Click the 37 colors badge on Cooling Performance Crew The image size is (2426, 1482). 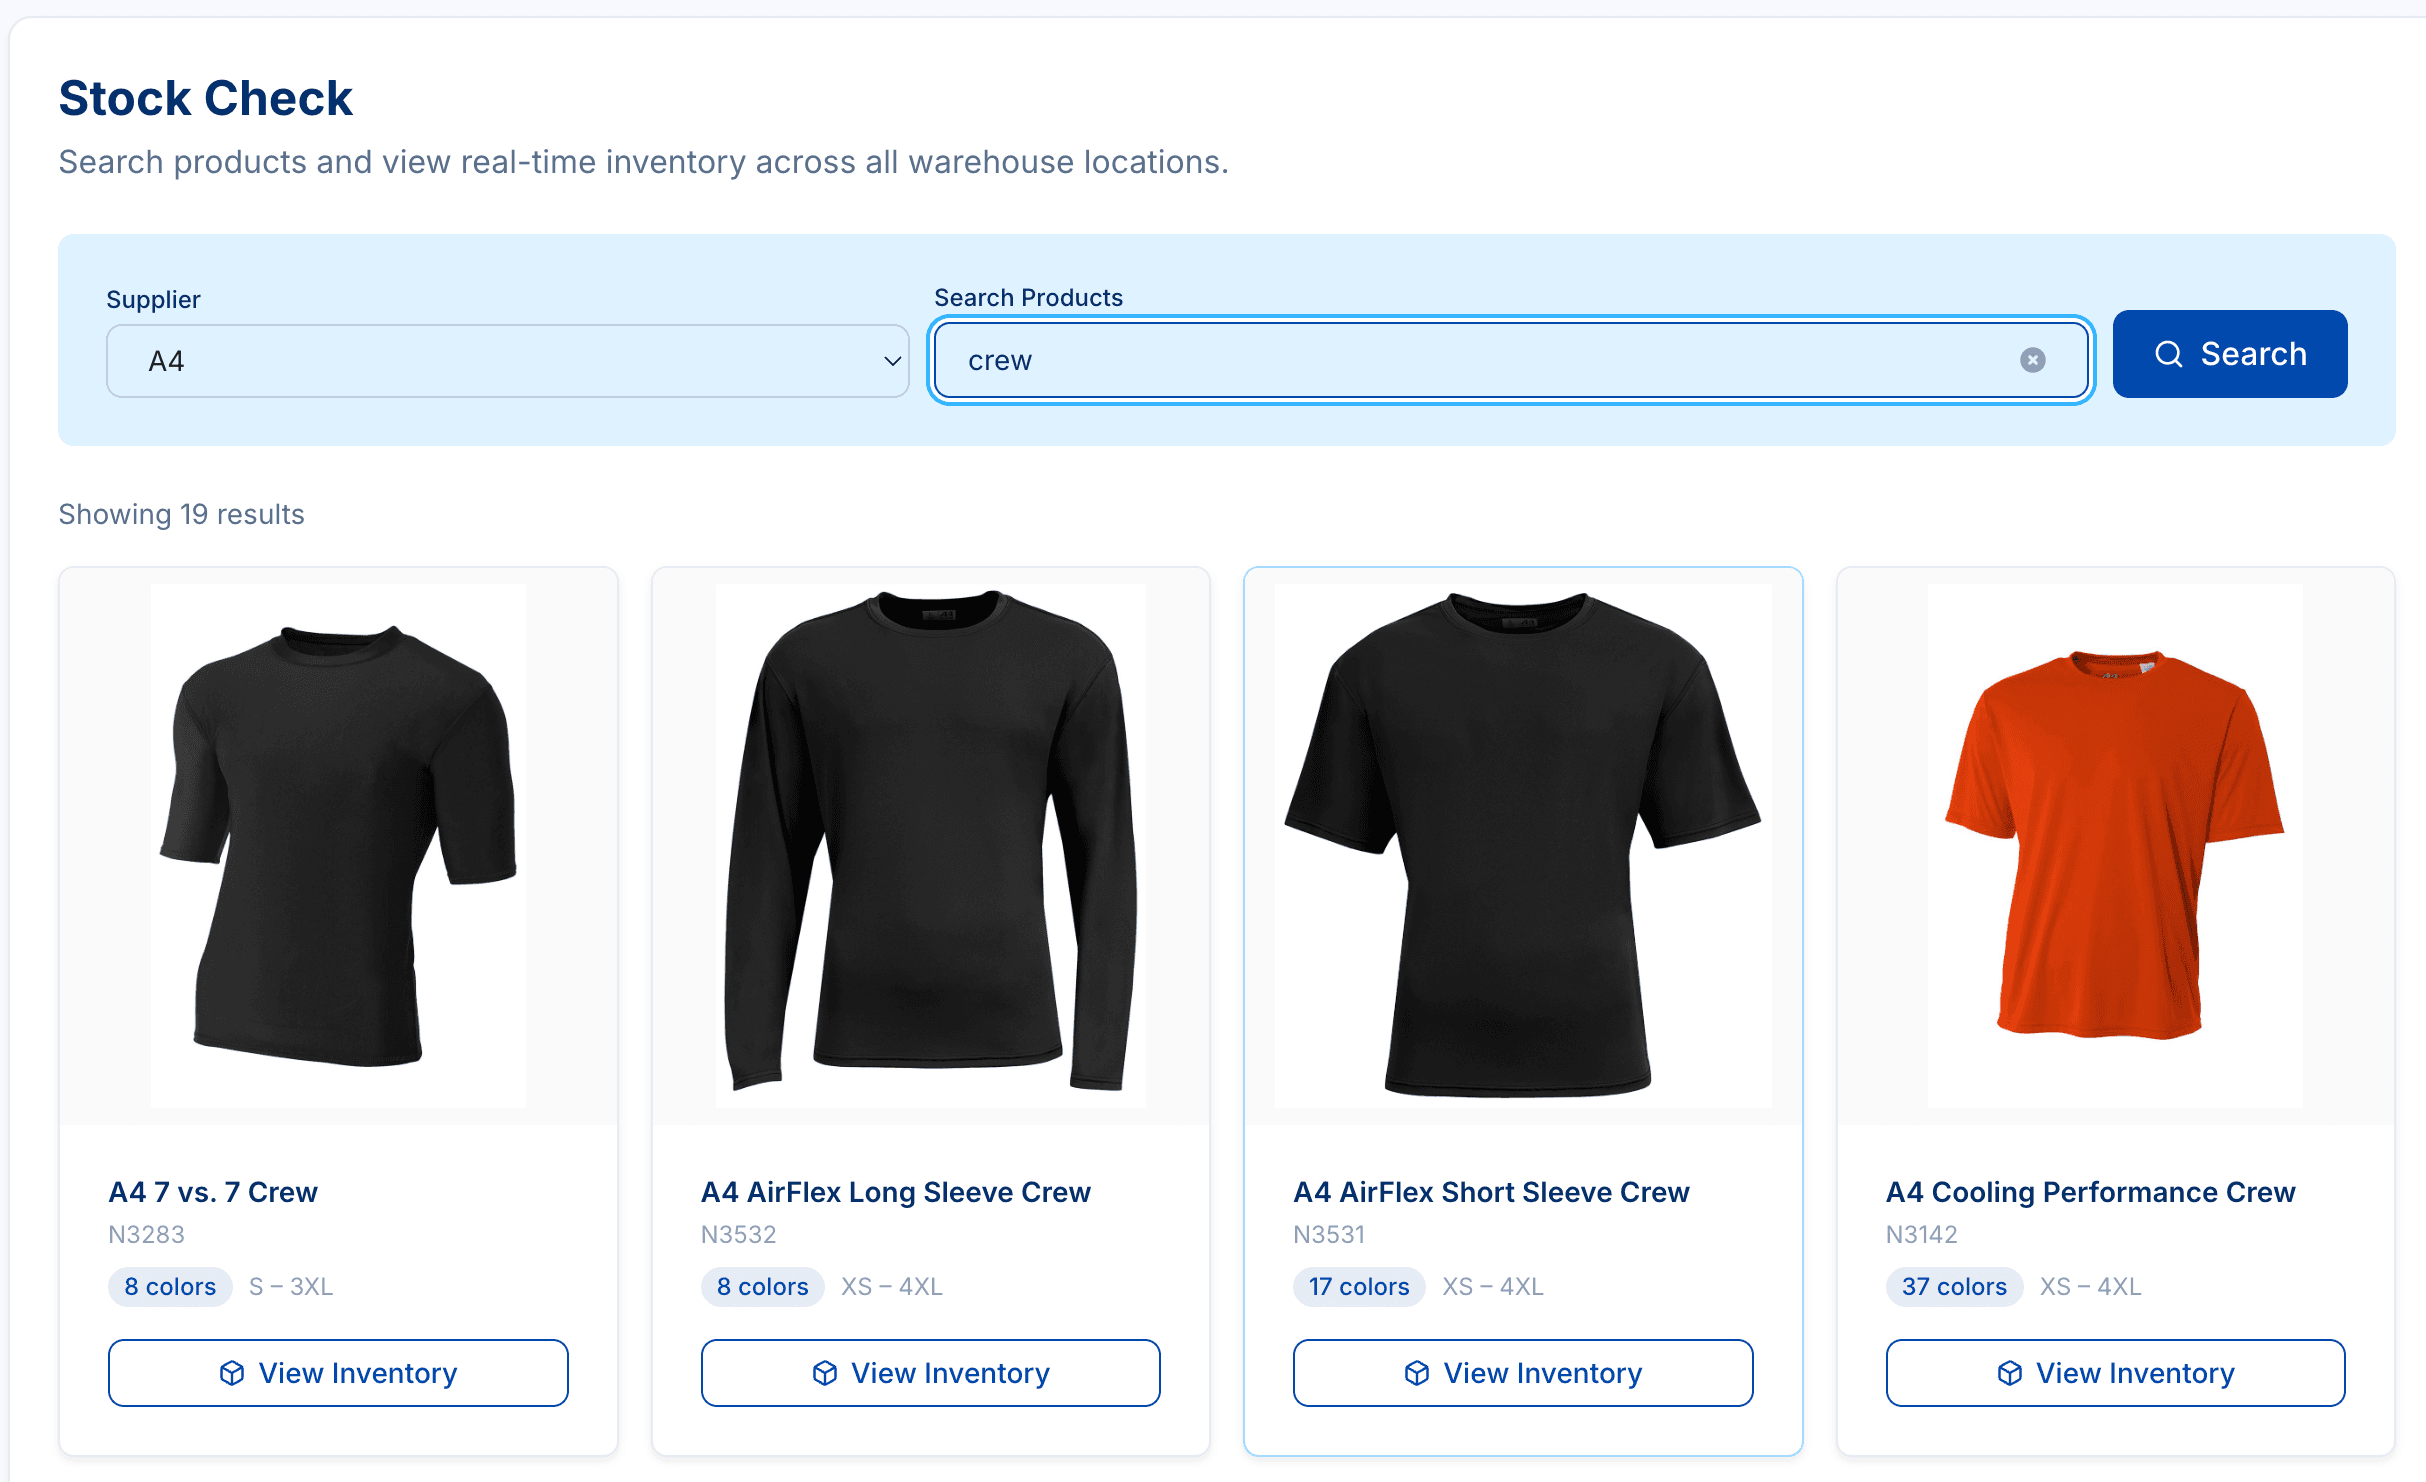click(x=1954, y=1287)
